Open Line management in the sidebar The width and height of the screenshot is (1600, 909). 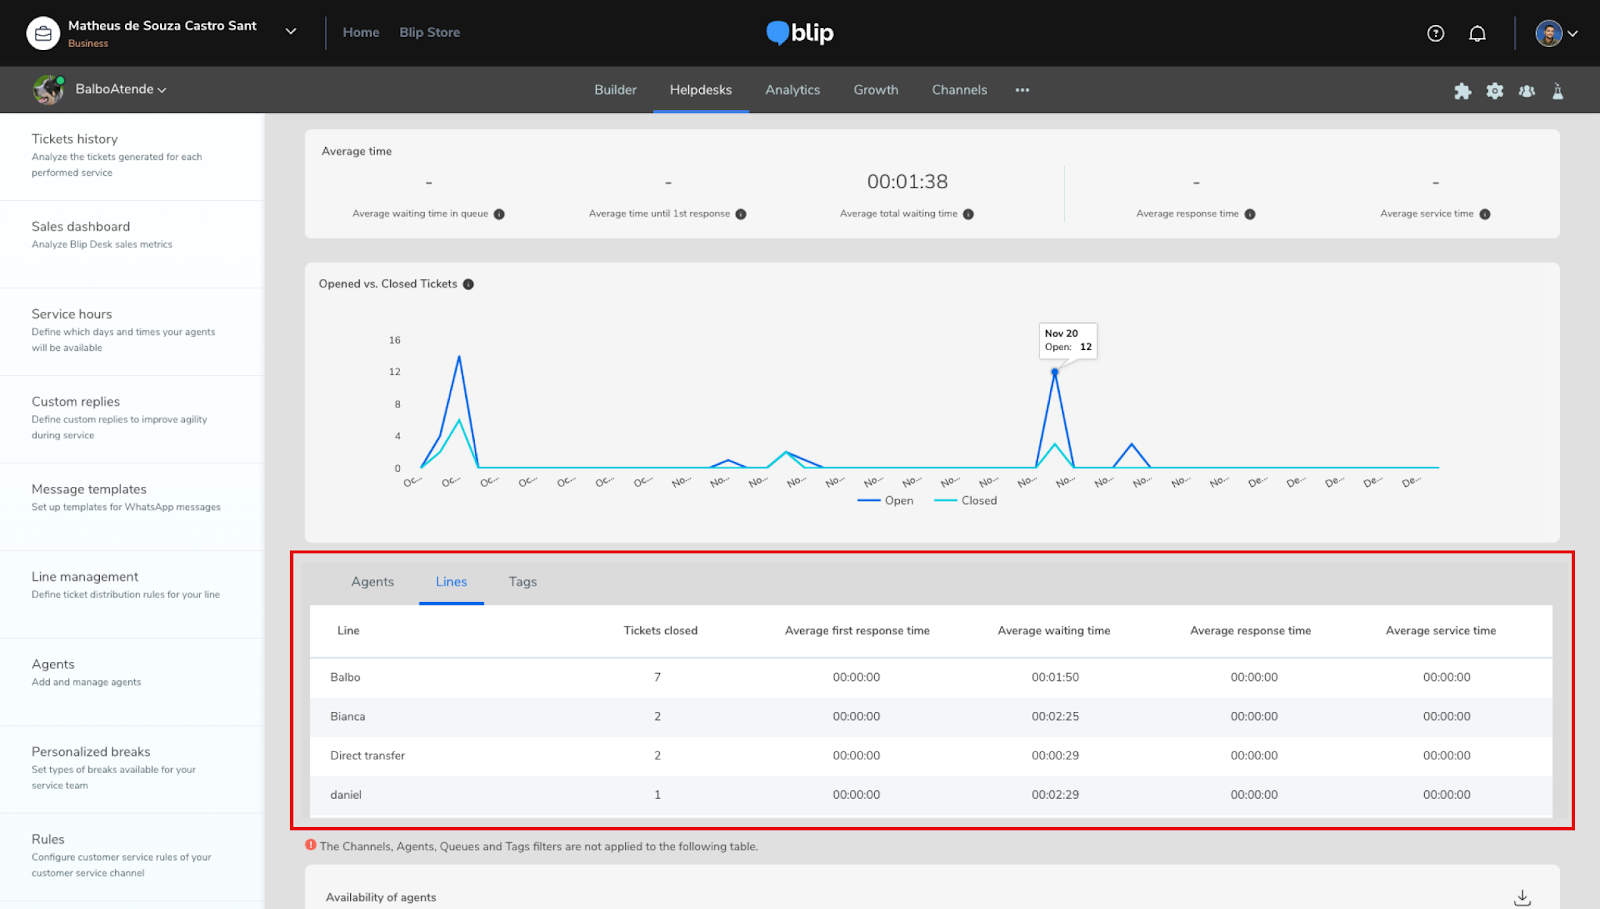tap(85, 577)
